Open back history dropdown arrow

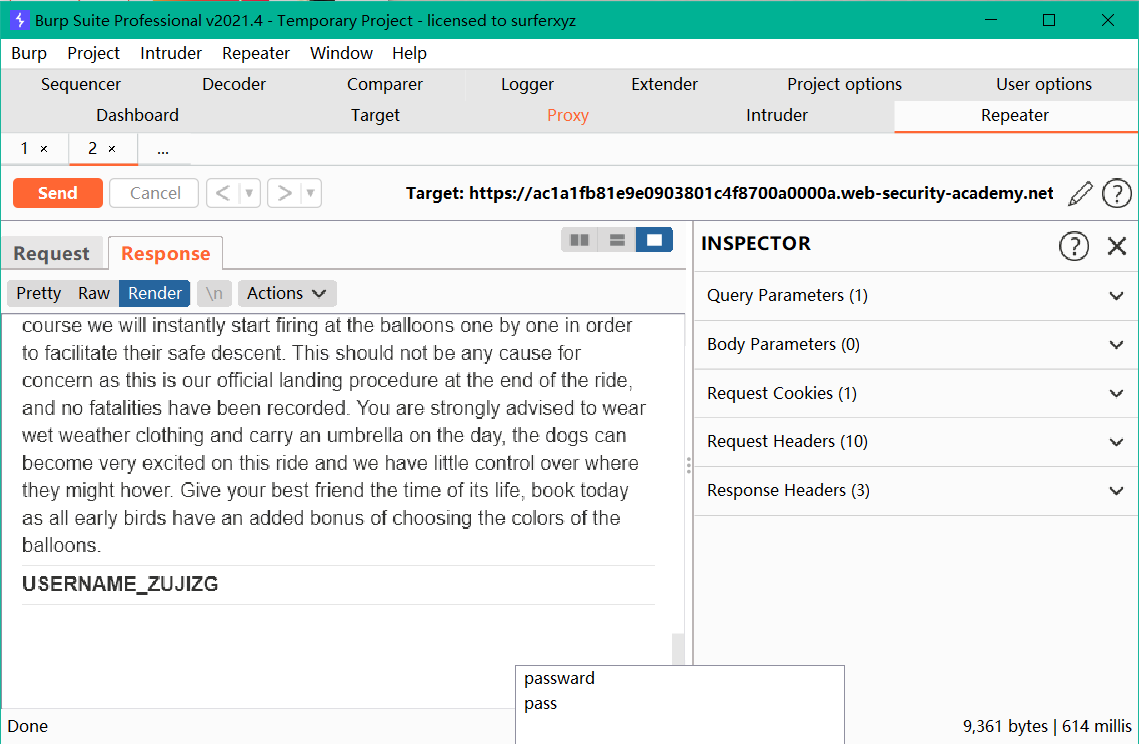click(249, 193)
